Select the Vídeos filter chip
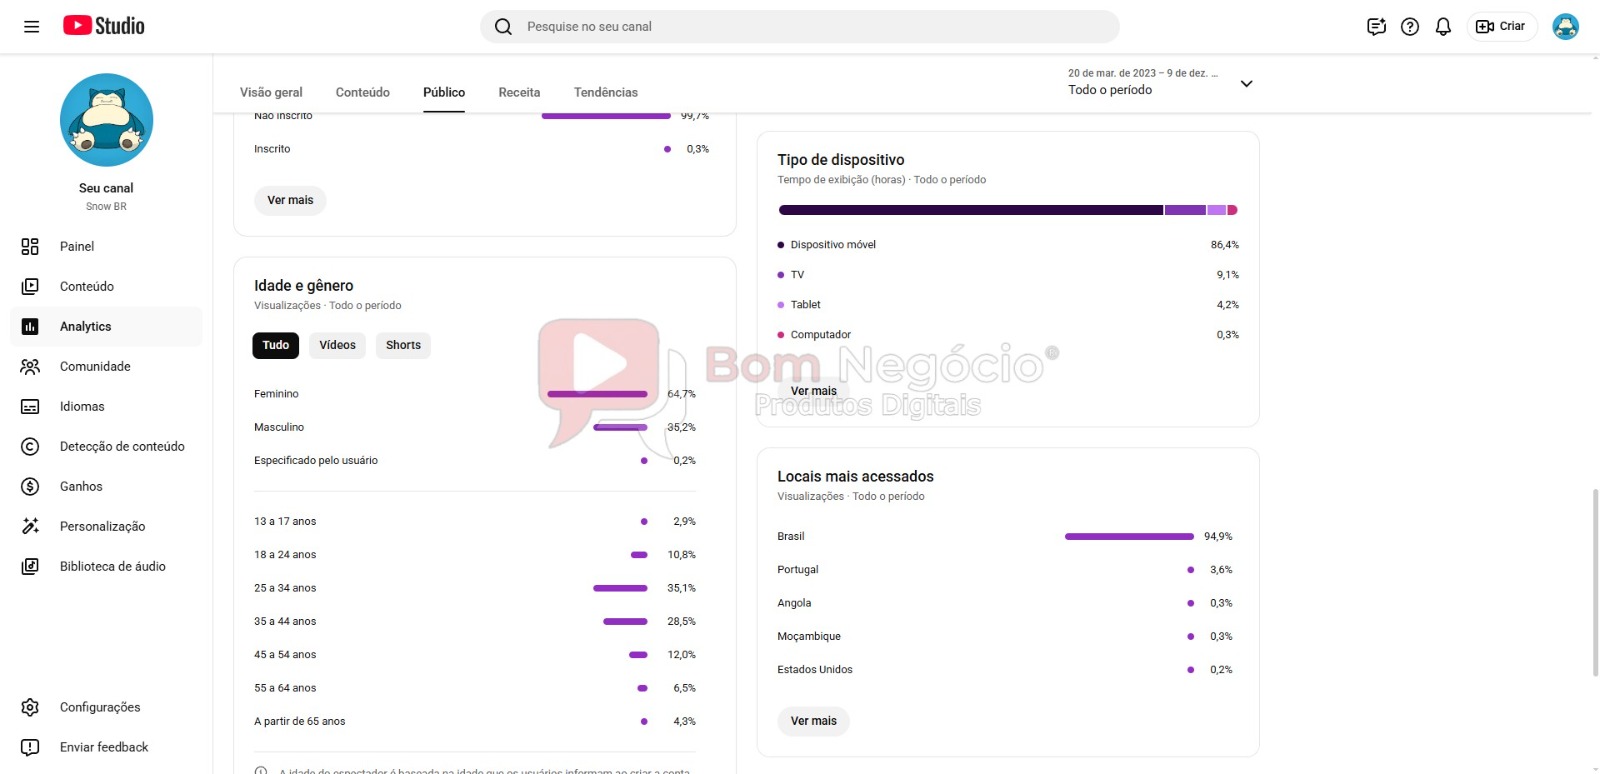 pos(337,345)
